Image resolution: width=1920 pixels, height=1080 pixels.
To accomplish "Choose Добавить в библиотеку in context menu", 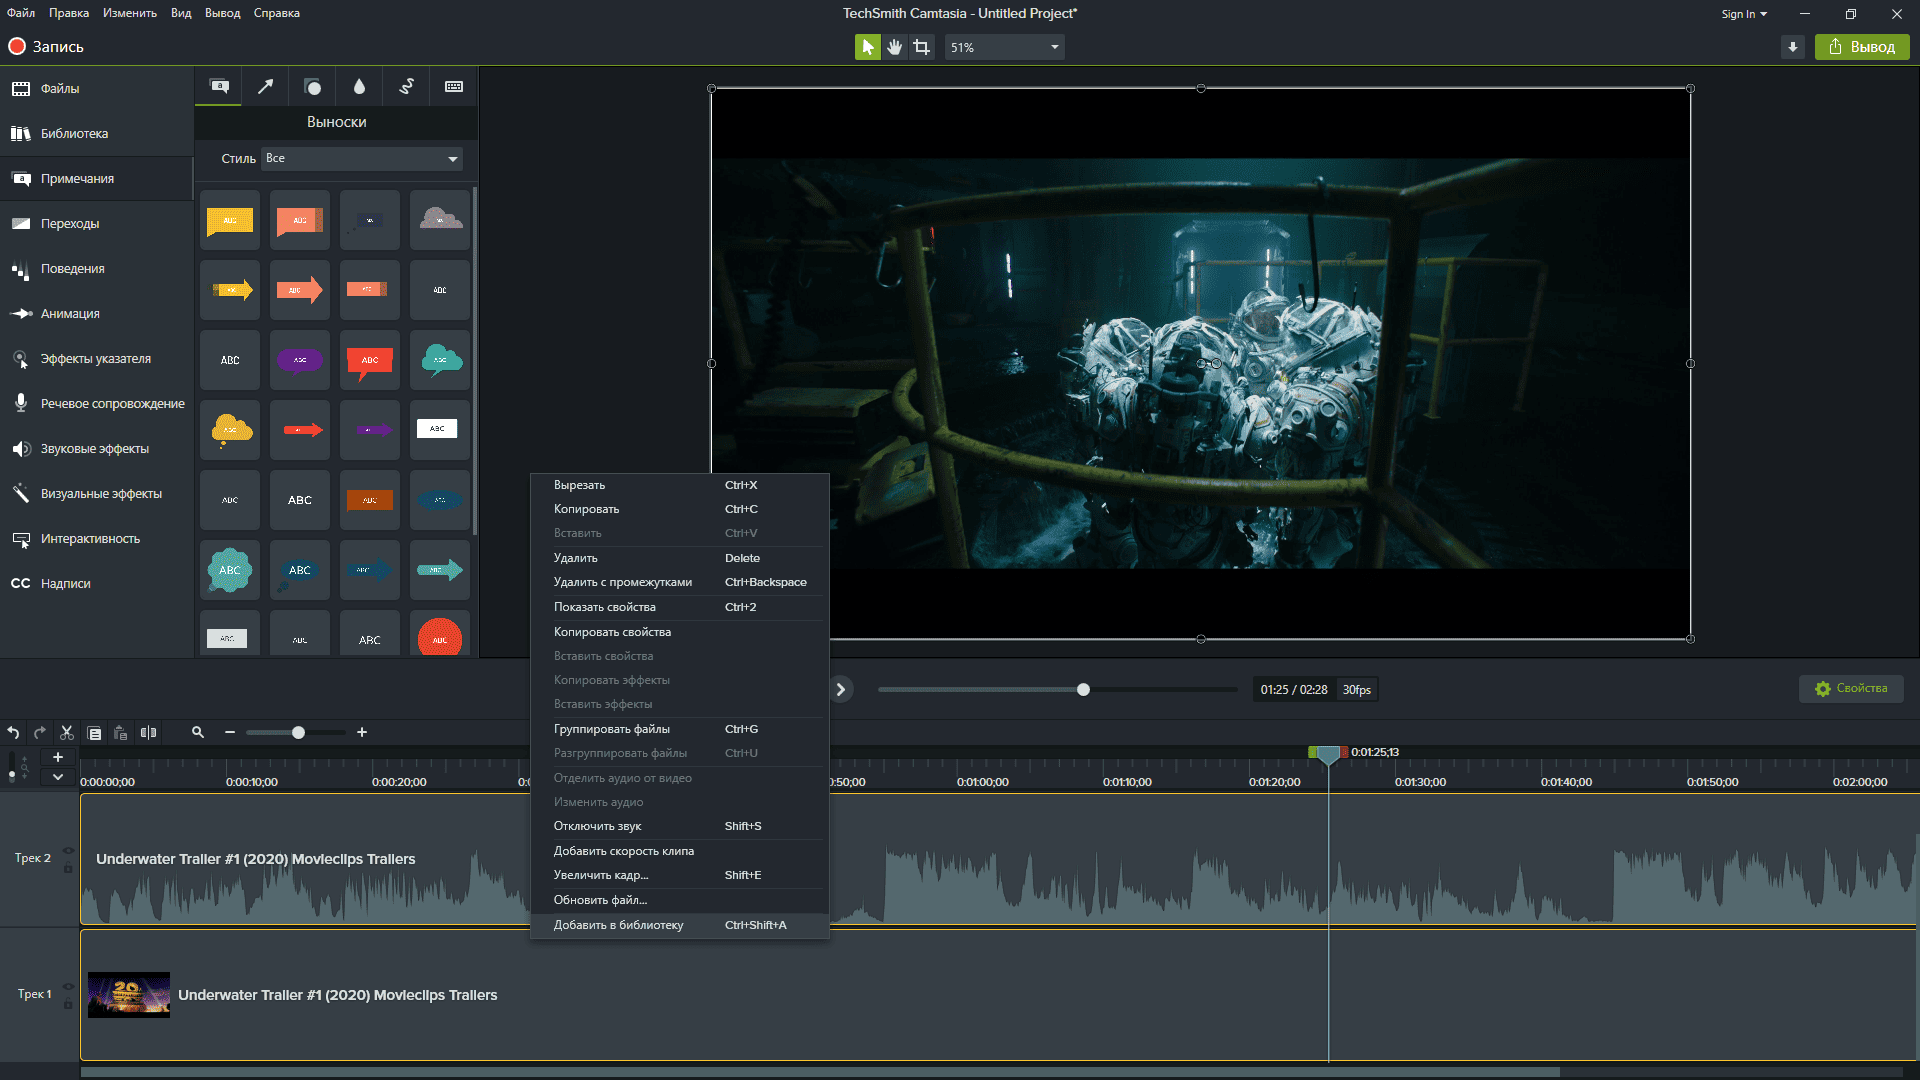I will pyautogui.click(x=679, y=925).
